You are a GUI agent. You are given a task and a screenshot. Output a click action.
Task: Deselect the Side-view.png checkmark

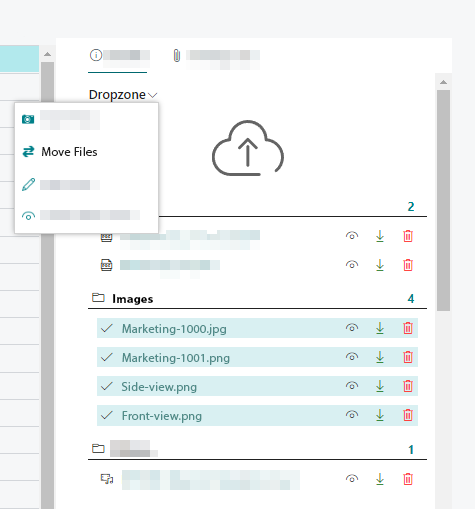pyautogui.click(x=107, y=386)
